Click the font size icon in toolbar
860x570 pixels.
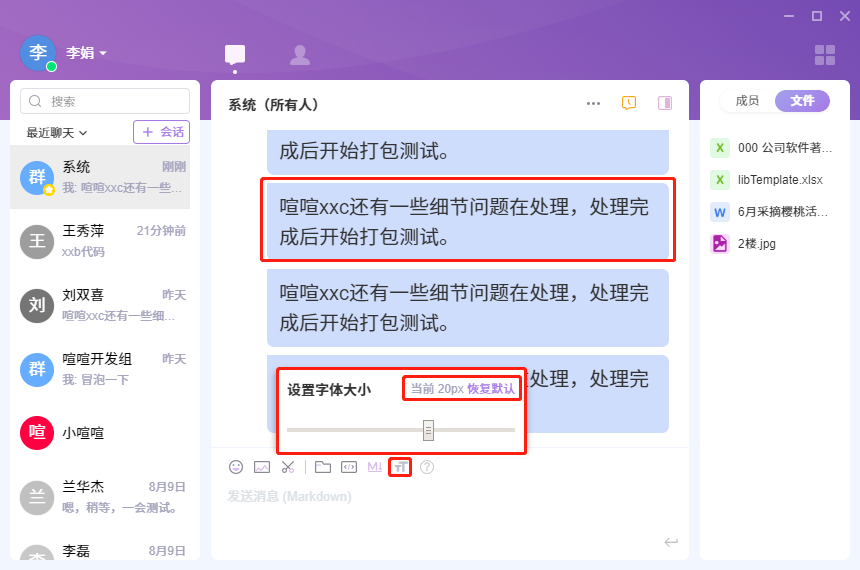click(x=400, y=467)
